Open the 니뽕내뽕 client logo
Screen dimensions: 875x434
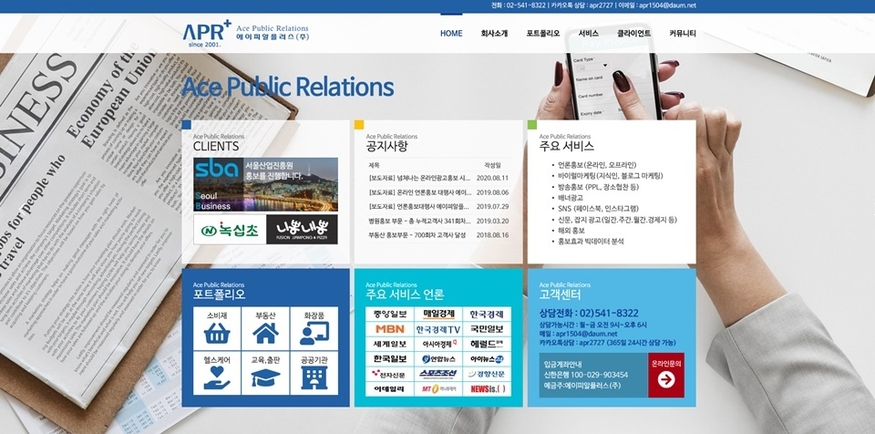[302, 229]
